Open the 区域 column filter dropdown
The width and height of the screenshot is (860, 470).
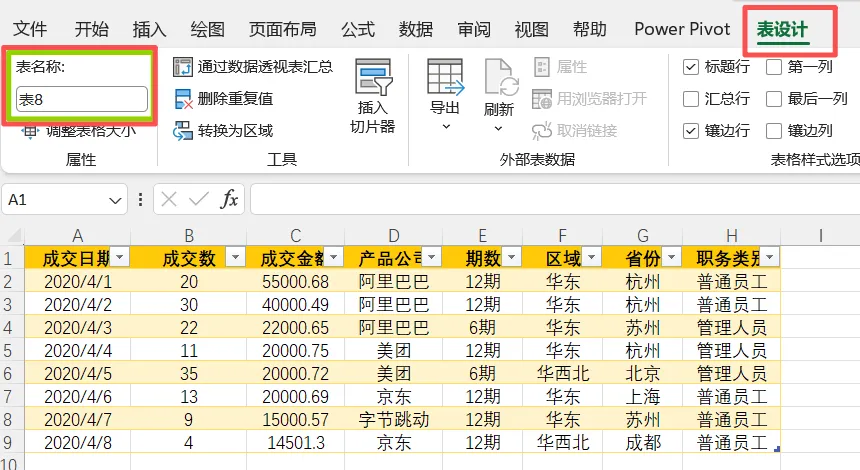pyautogui.click(x=592, y=257)
